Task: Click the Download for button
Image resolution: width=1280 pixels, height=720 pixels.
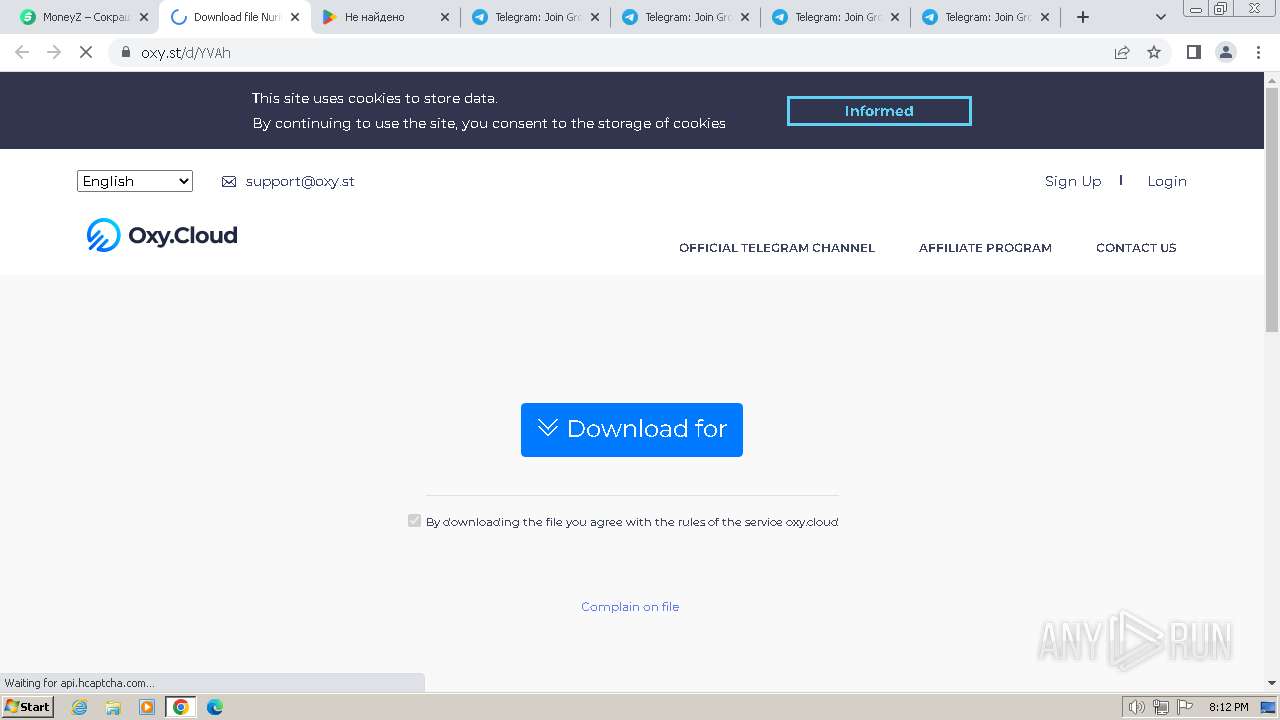Action: [632, 430]
